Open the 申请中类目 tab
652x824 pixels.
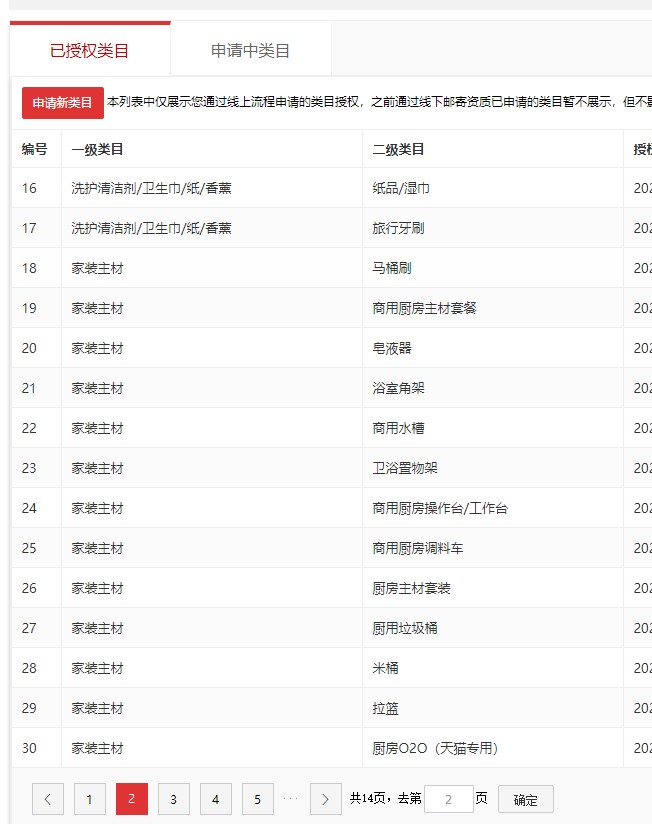(x=251, y=51)
